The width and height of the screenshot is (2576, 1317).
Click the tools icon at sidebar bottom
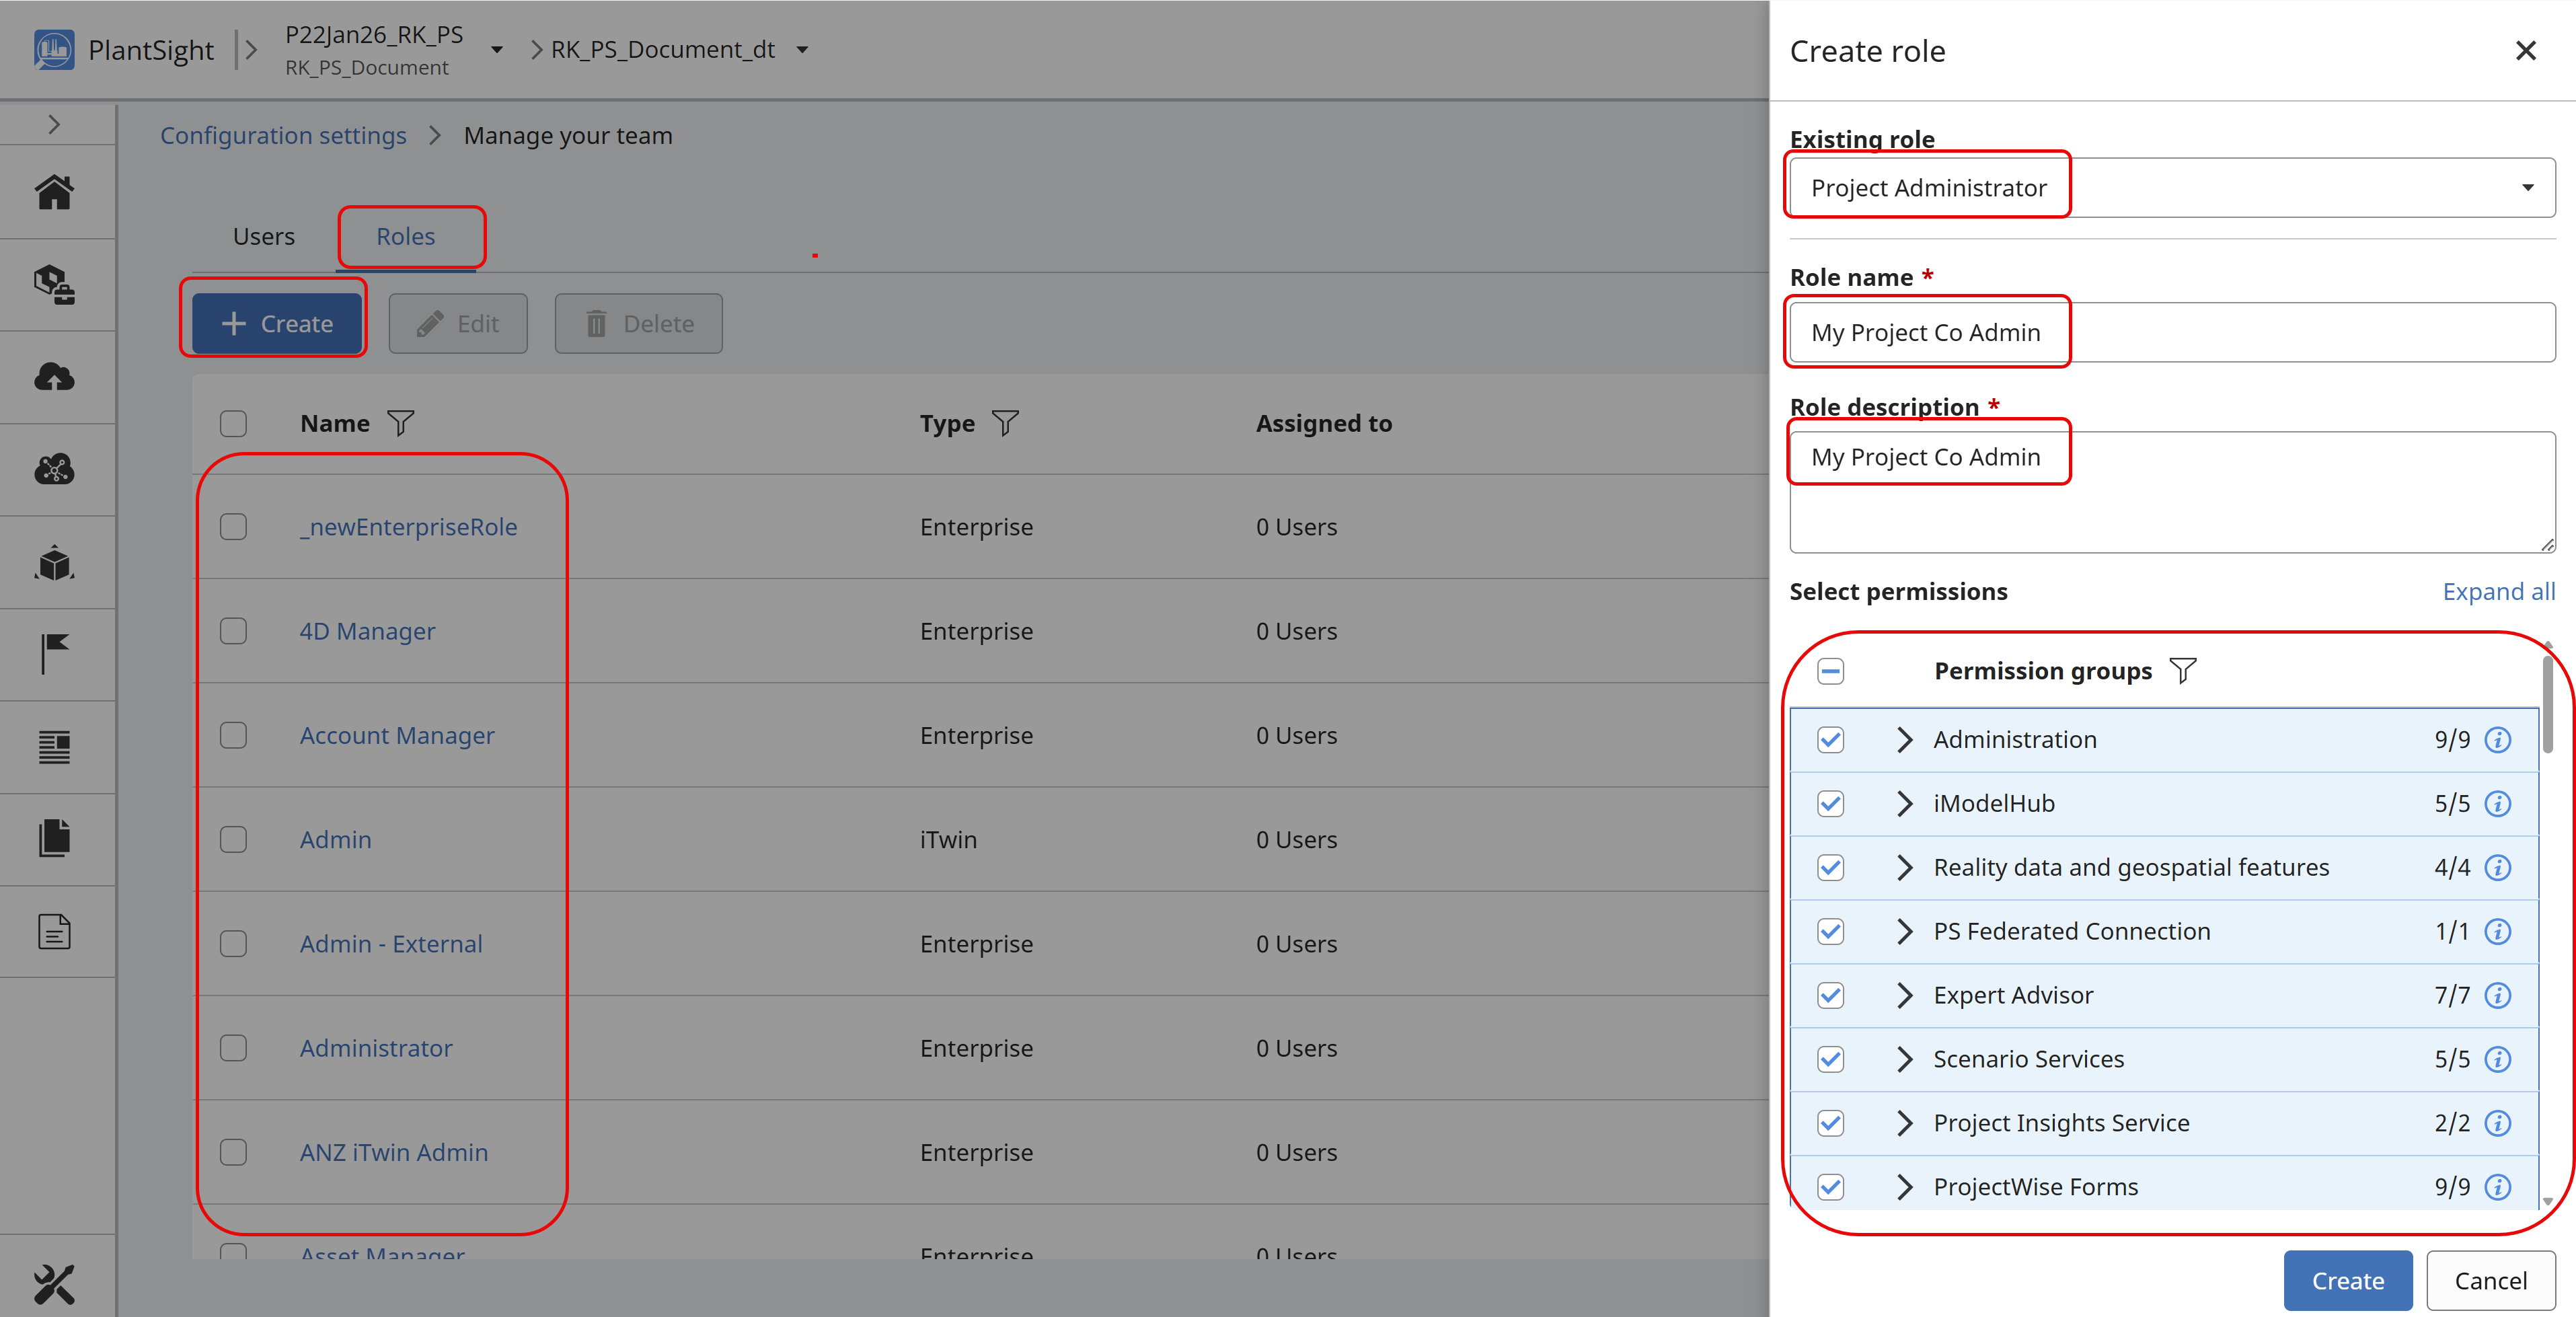(55, 1284)
